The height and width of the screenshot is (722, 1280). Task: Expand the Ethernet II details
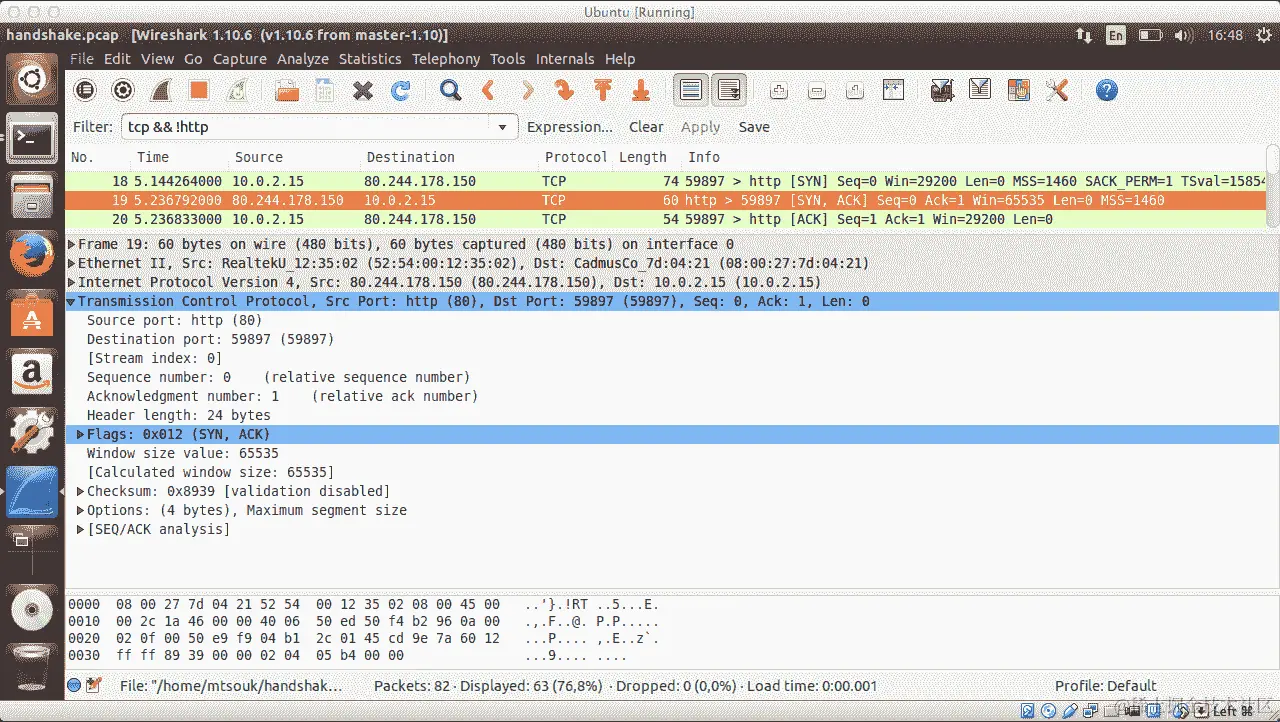72,263
